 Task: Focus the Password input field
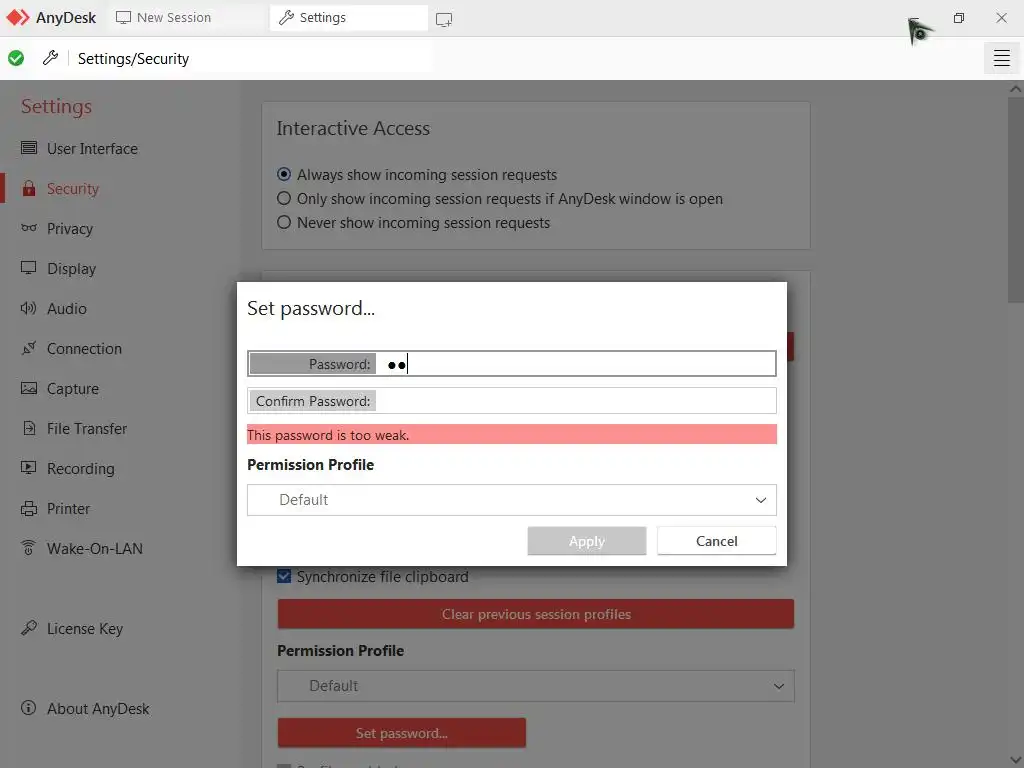(x=511, y=364)
